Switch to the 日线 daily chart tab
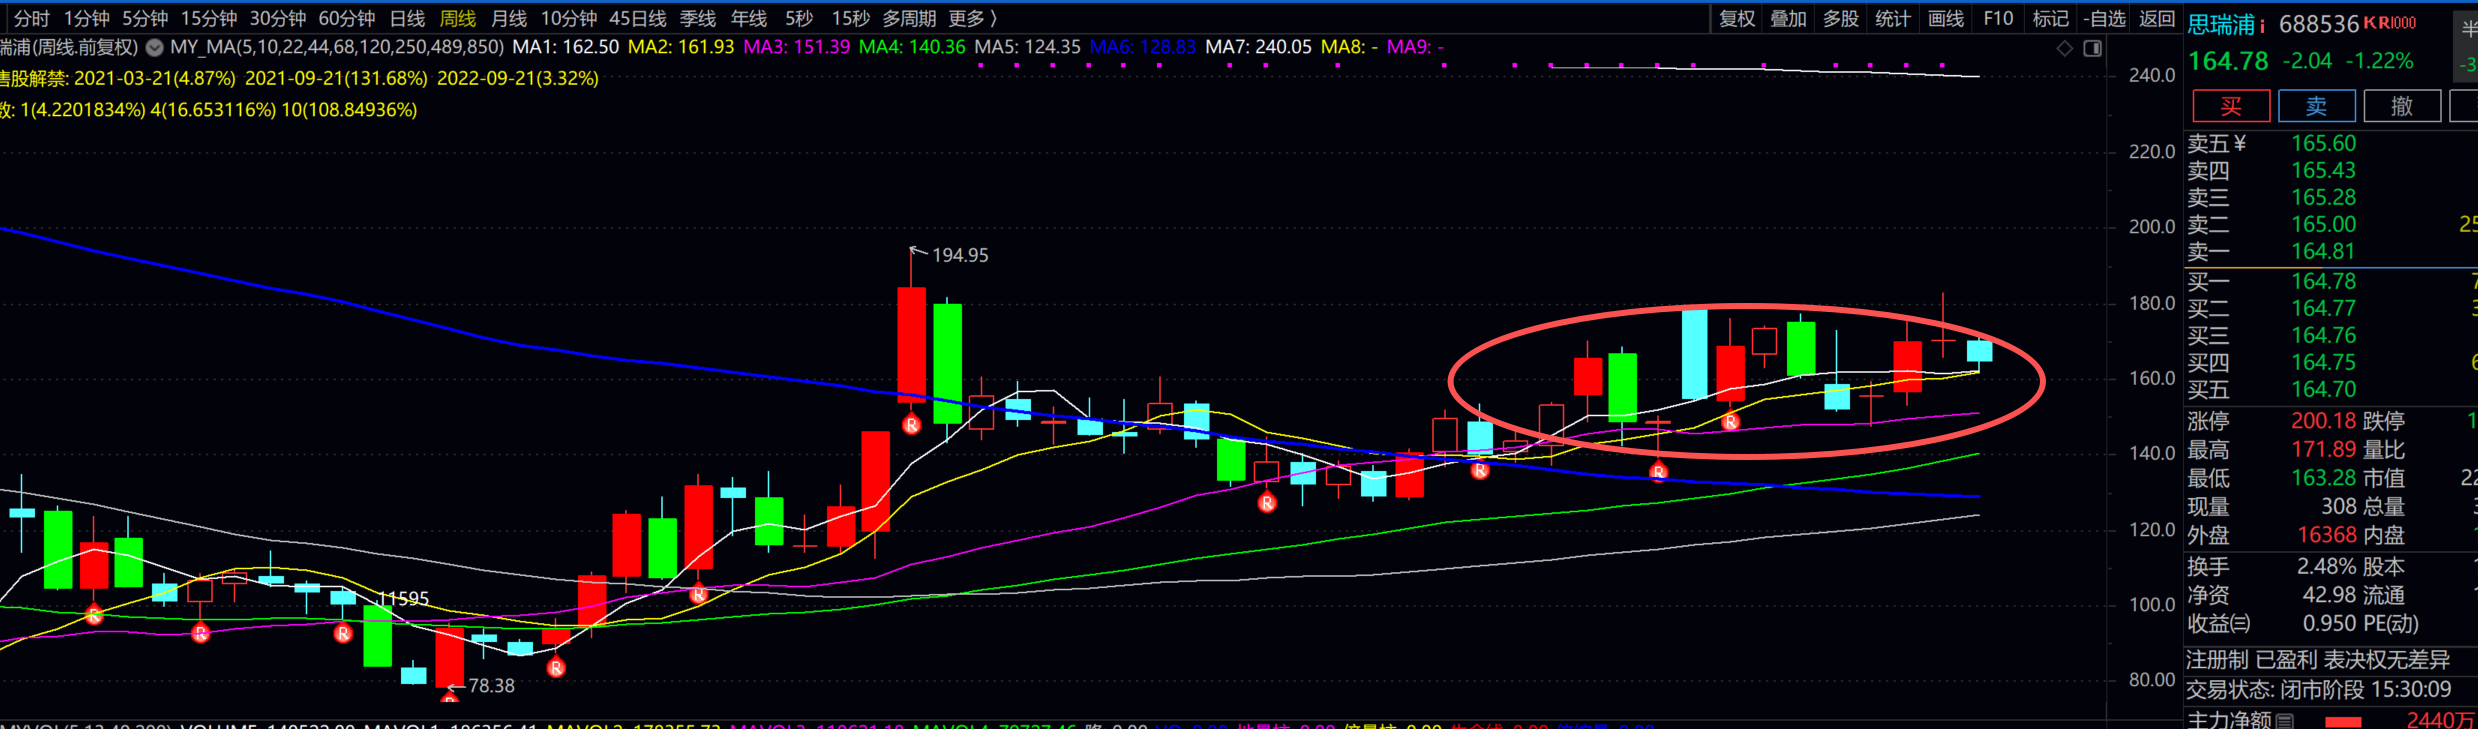This screenshot has height=729, width=2478. [x=407, y=18]
